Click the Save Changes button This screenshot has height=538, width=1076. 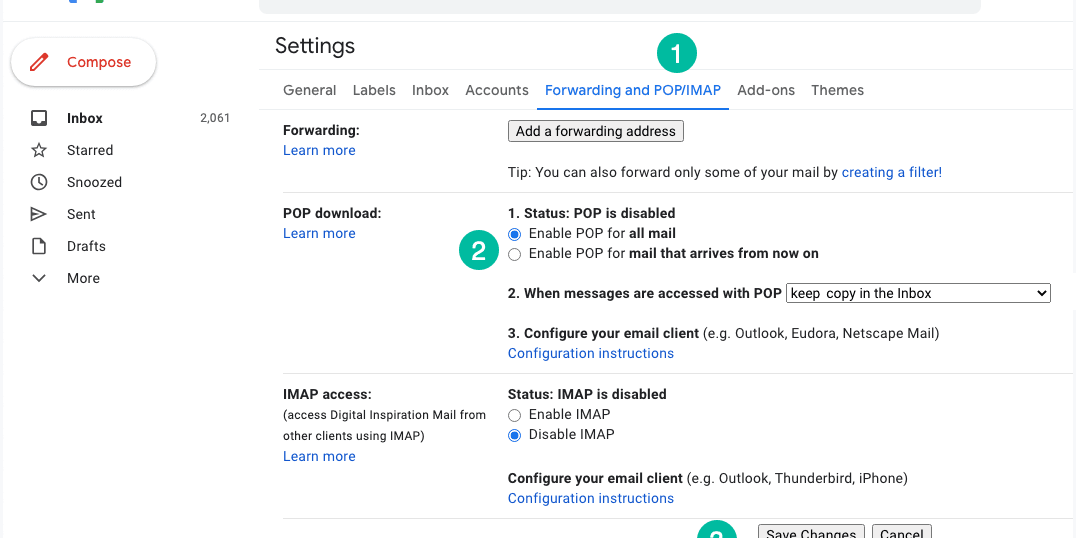pos(811,534)
